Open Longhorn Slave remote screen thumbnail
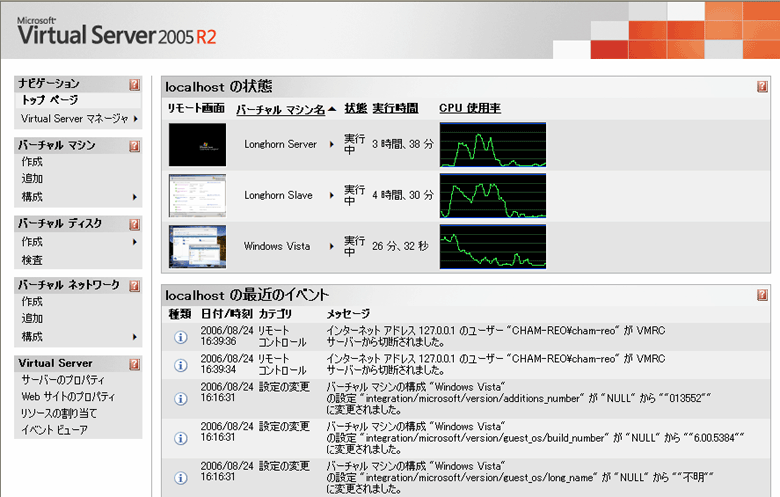Image resolution: width=780 pixels, height=497 pixels. (197, 196)
